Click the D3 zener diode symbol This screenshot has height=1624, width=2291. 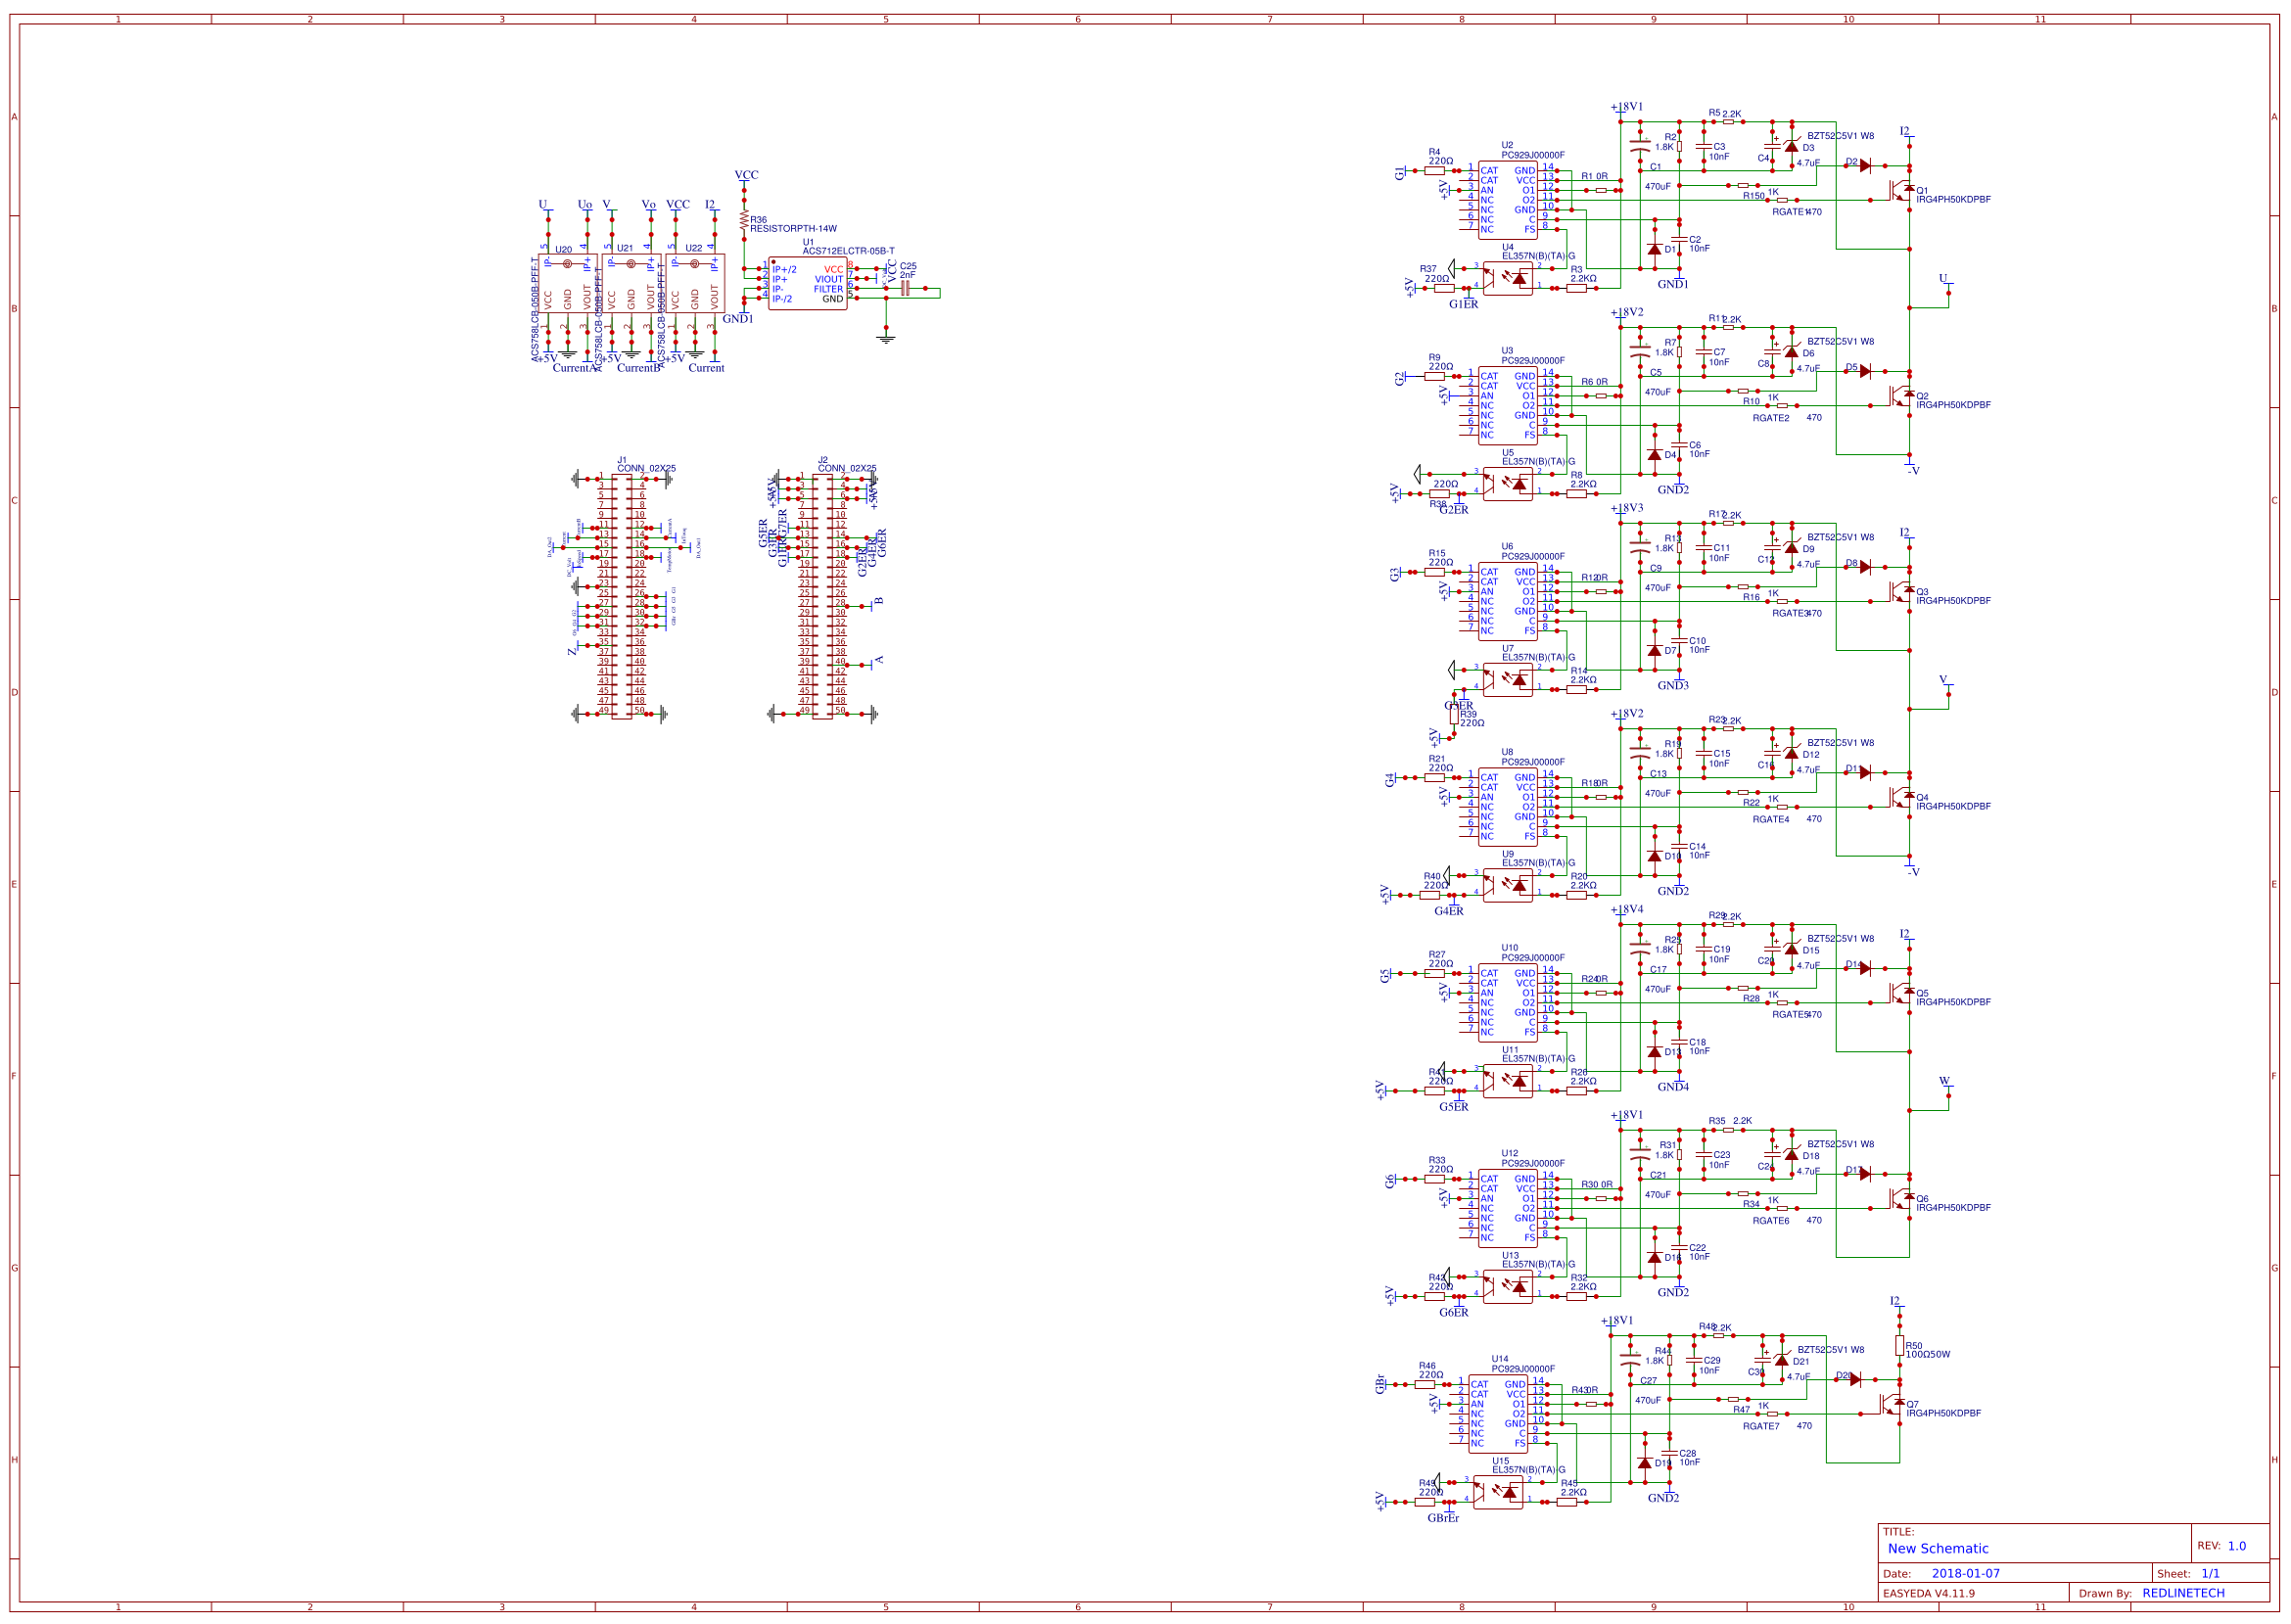click(1790, 147)
